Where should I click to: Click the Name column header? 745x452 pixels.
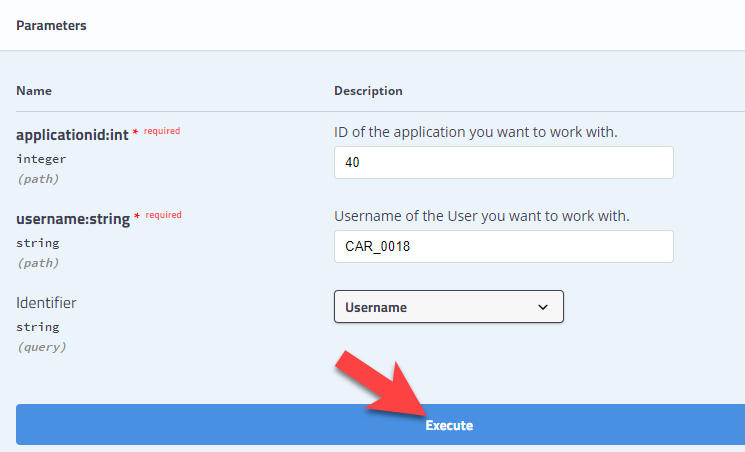pos(34,91)
